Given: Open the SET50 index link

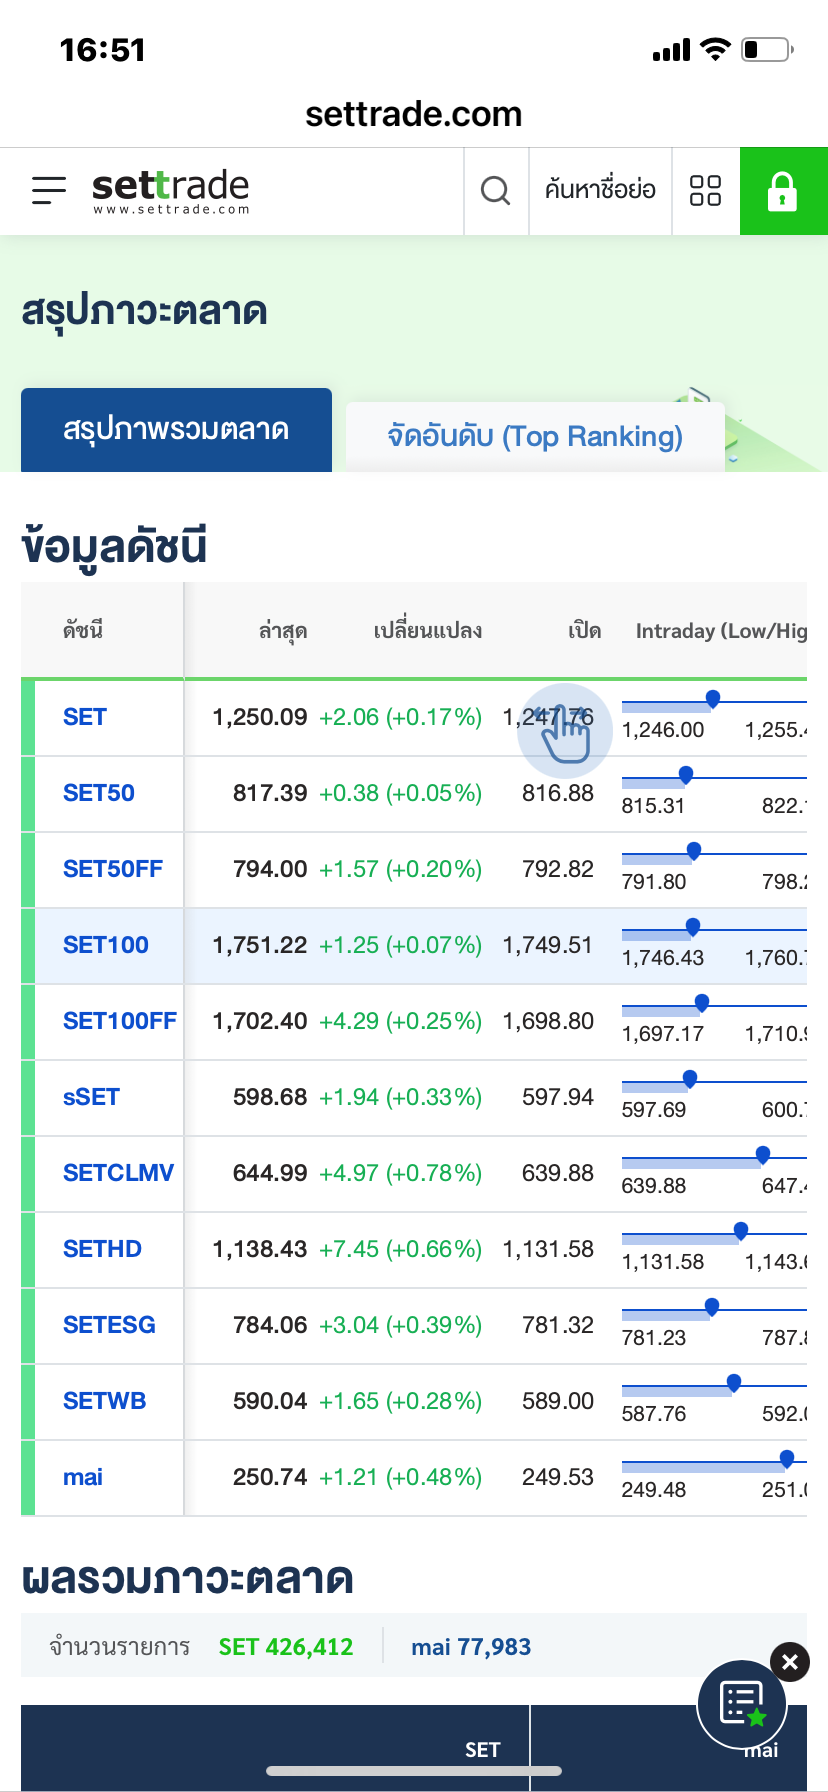Looking at the screenshot, I should click(x=99, y=793).
